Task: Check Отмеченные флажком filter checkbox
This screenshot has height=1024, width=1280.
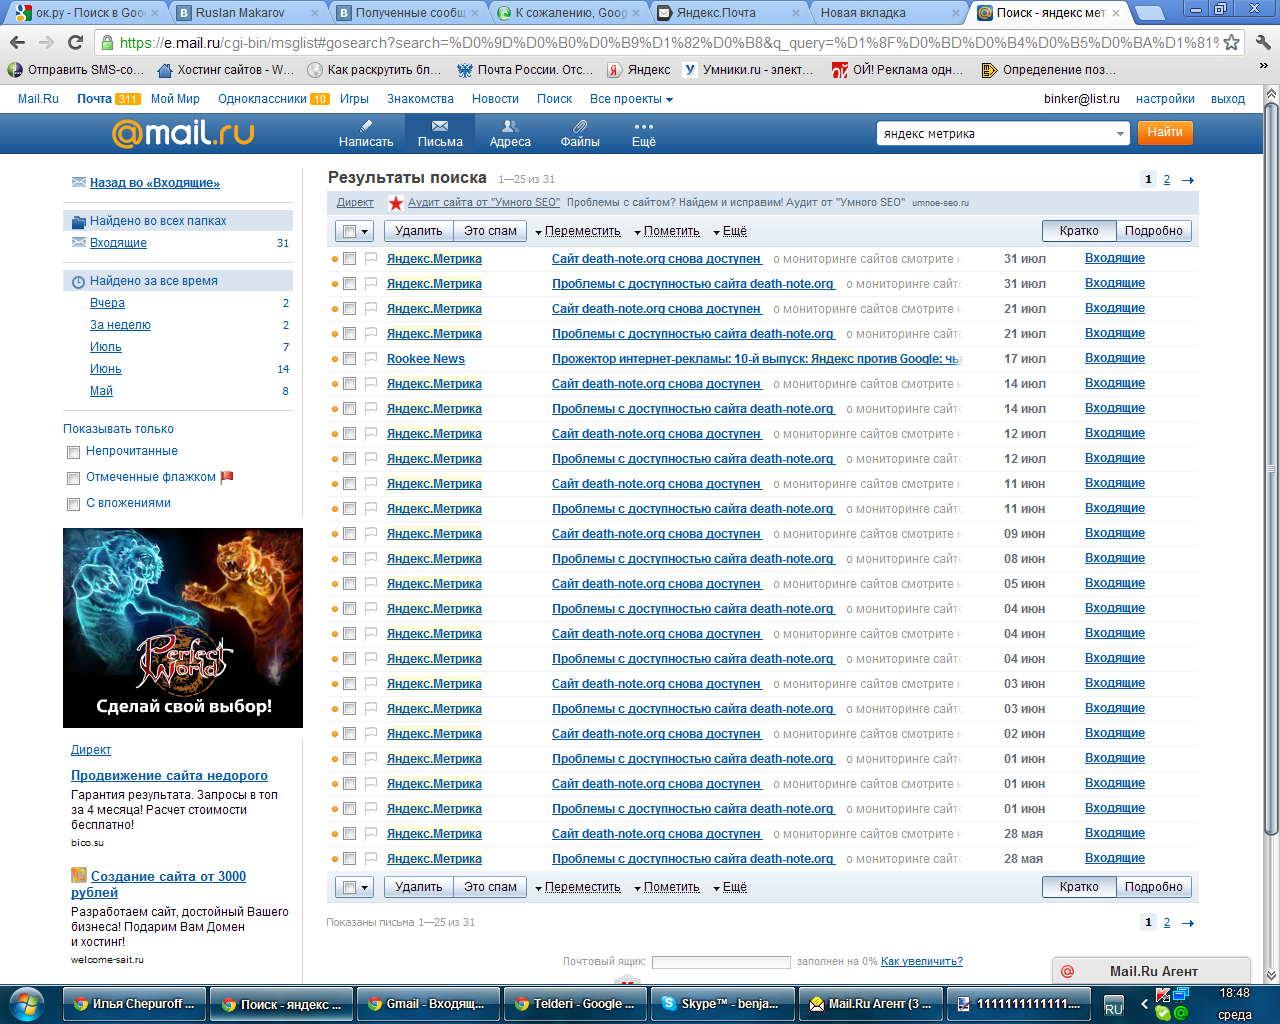Action: point(73,479)
